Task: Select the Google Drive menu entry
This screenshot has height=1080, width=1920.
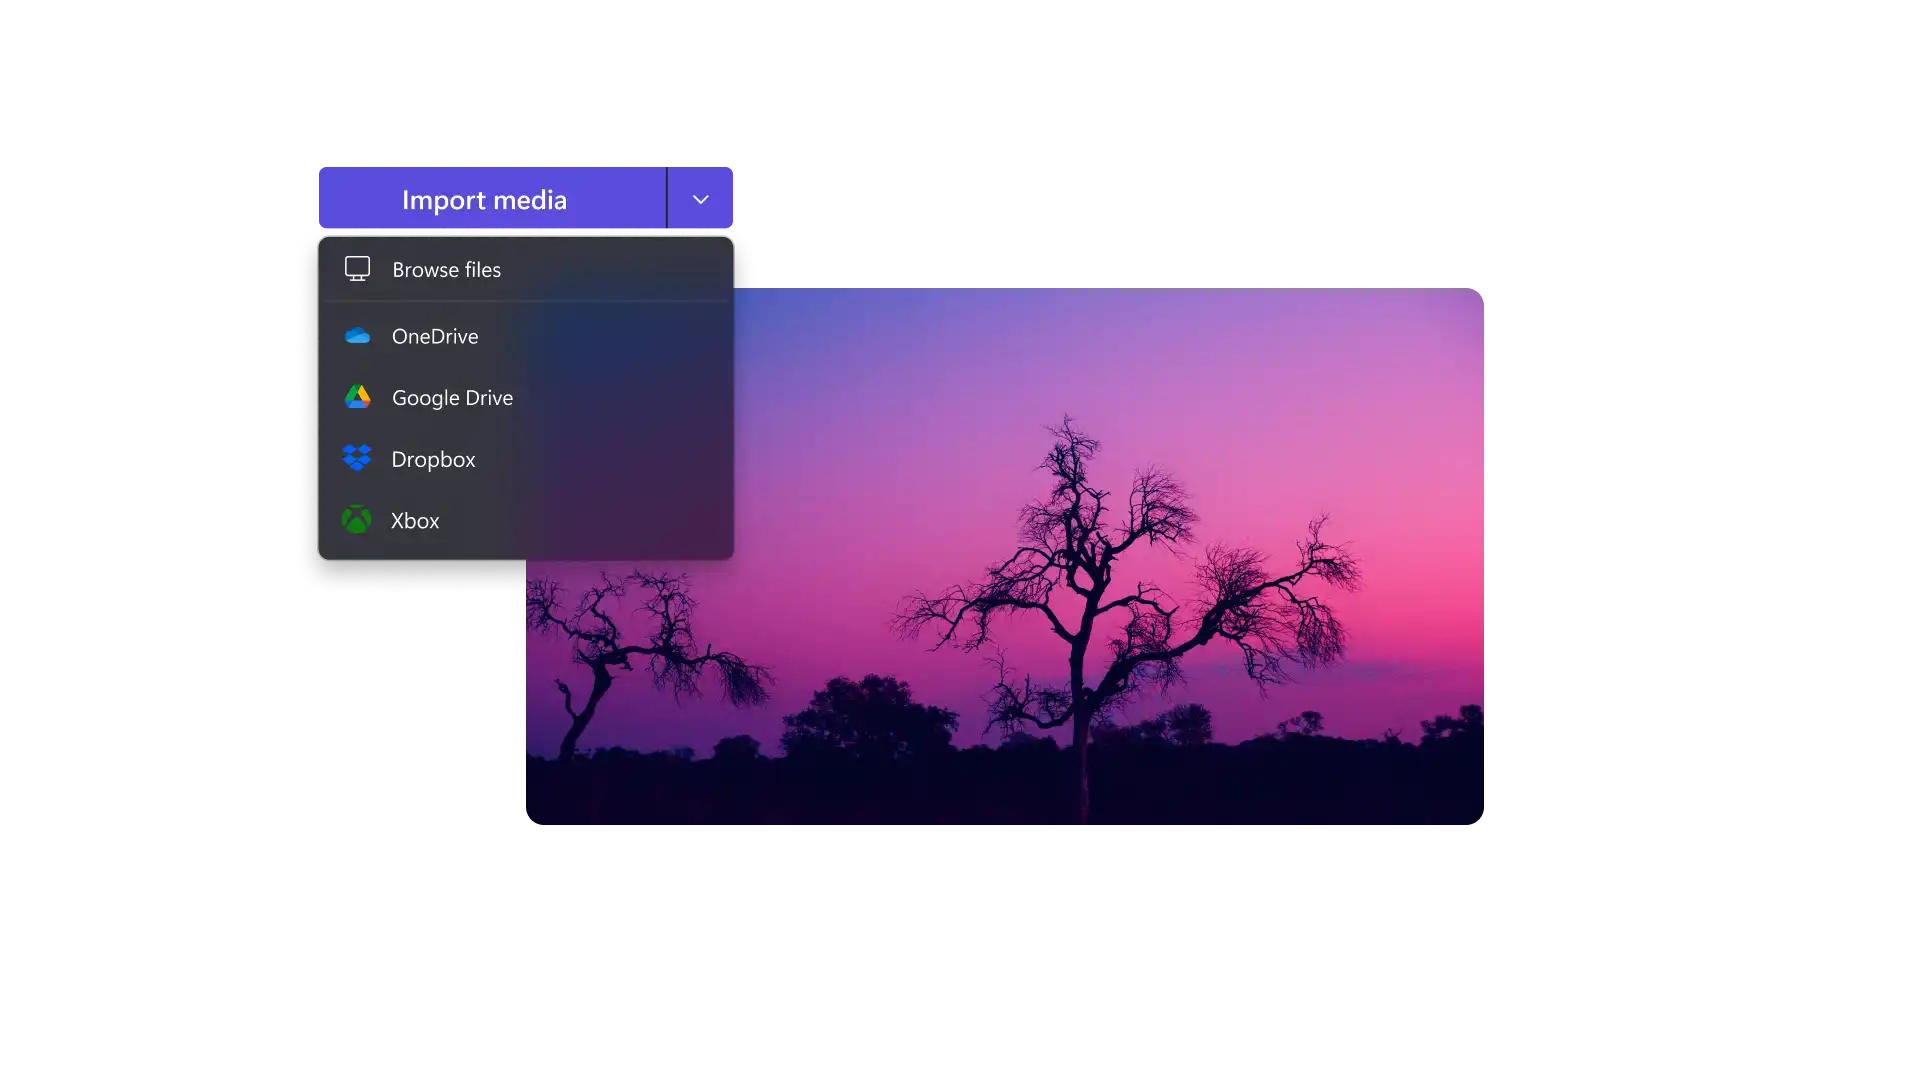Action: coord(526,397)
